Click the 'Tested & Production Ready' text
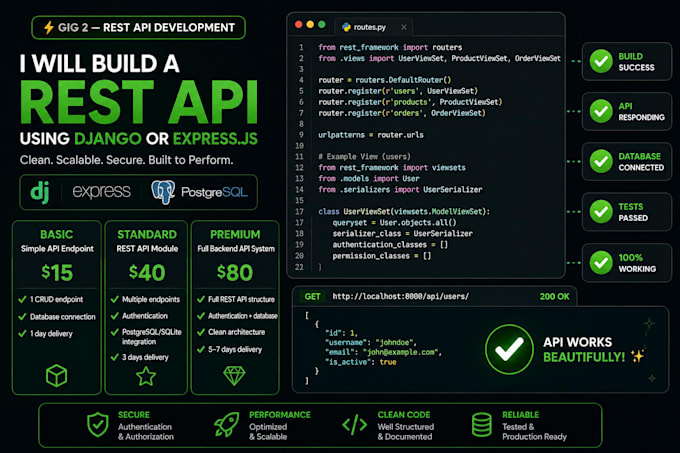The width and height of the screenshot is (680, 453). (x=534, y=432)
